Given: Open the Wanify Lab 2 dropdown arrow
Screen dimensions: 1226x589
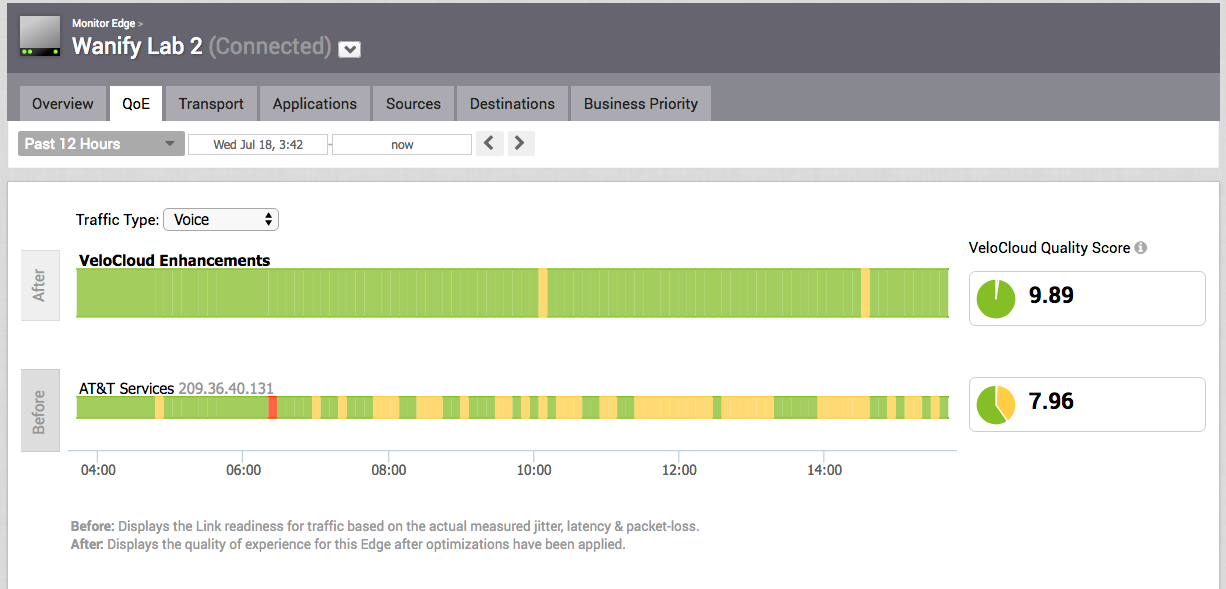Looking at the screenshot, I should (349, 49).
